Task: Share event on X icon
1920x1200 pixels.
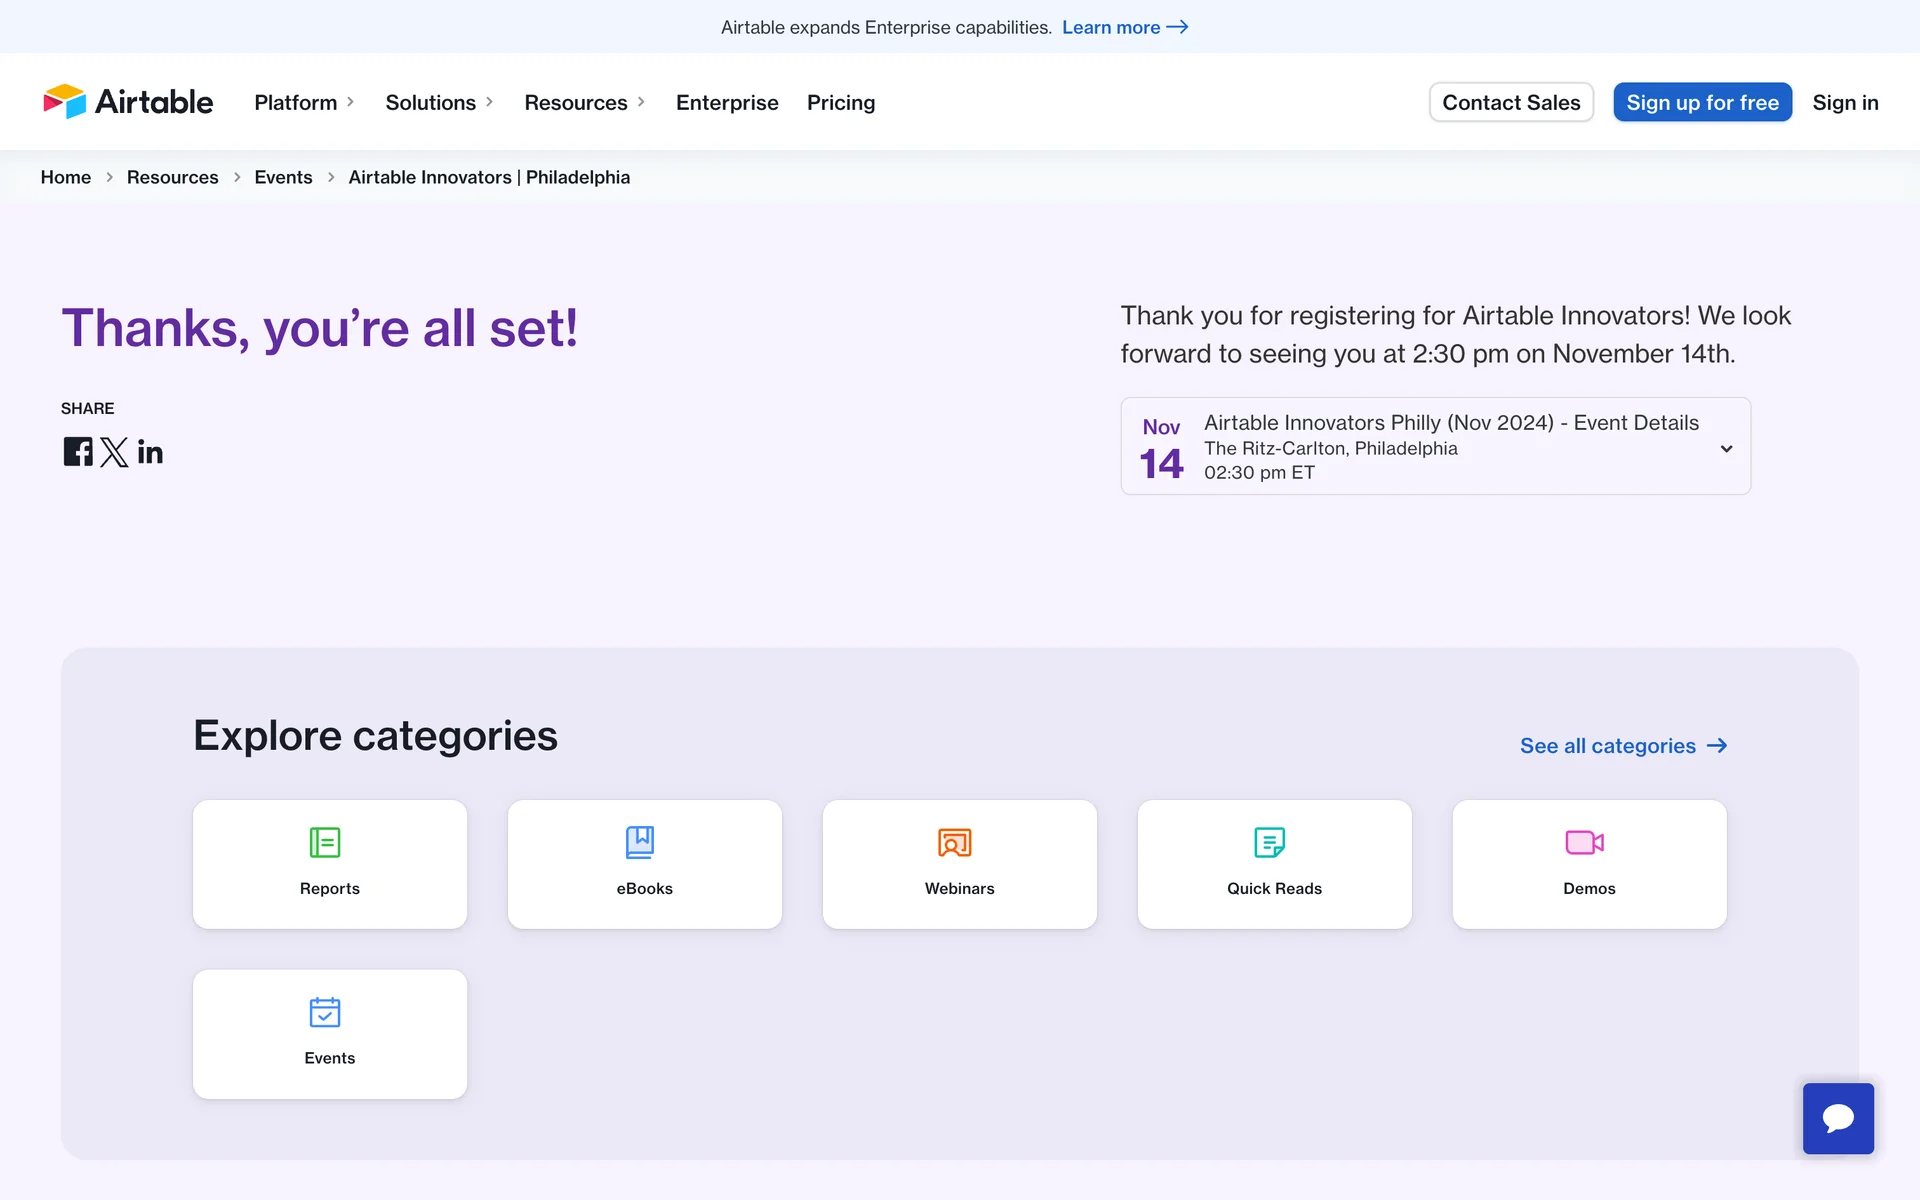Action: pos(114,452)
